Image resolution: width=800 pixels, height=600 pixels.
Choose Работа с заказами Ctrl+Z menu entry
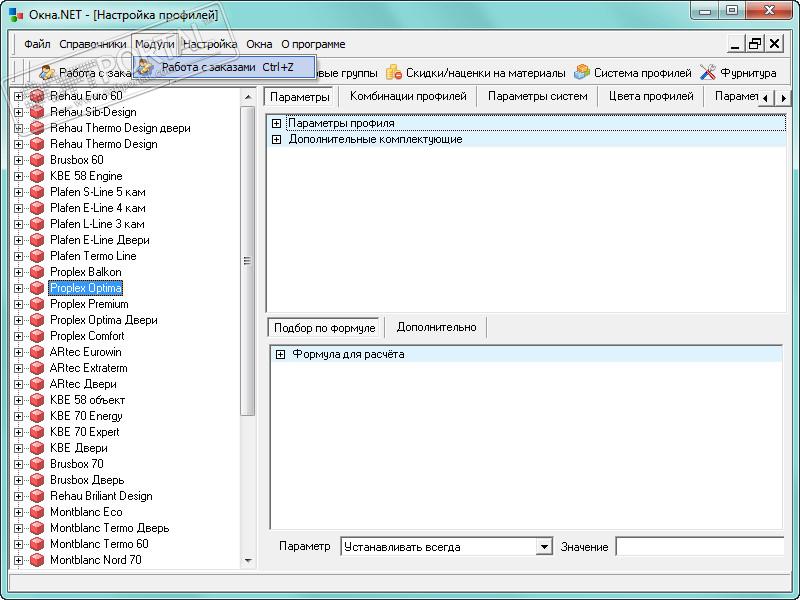[224, 67]
